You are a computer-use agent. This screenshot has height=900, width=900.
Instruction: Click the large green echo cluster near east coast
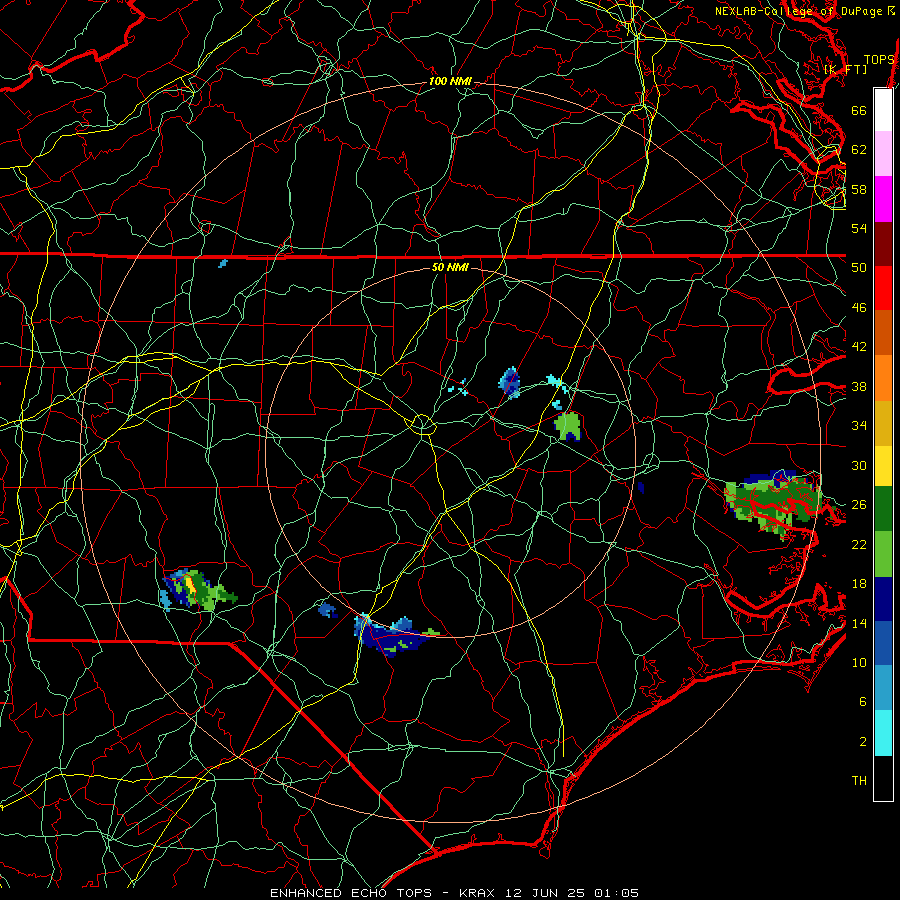pos(773,504)
